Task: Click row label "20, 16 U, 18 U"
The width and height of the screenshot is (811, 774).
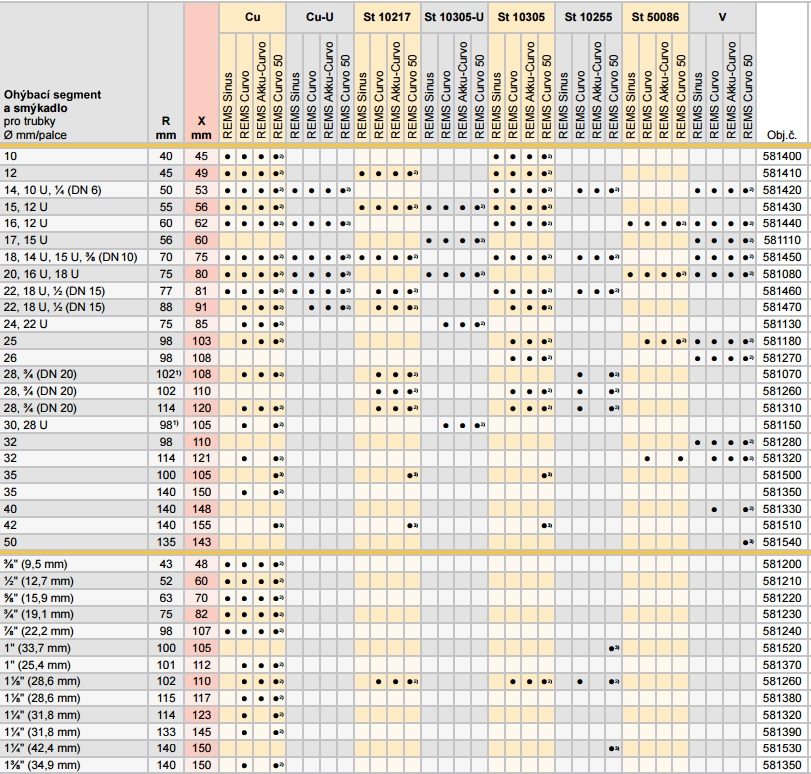Action: [41, 274]
